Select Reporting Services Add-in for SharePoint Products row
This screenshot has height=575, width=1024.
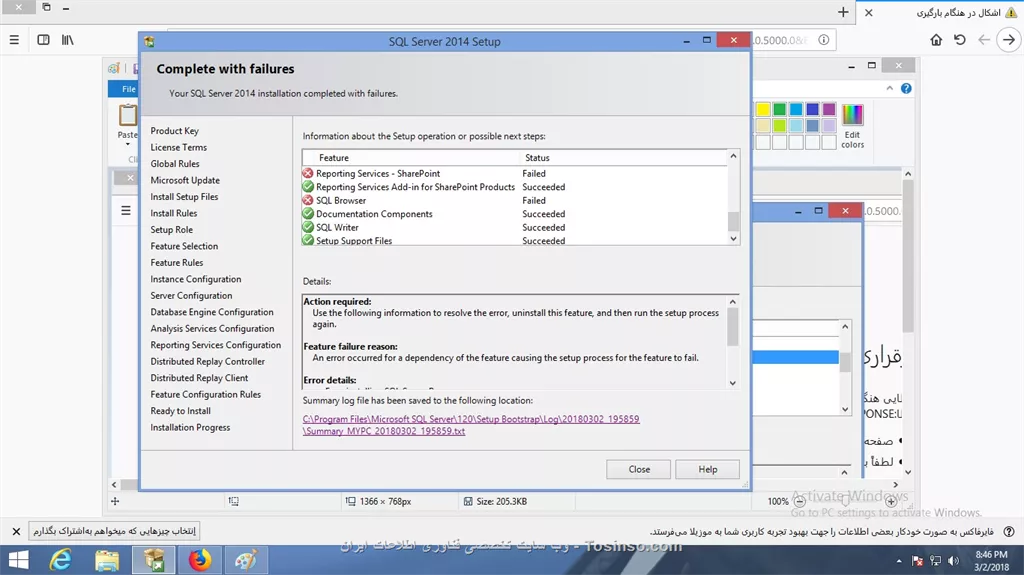click(x=514, y=187)
